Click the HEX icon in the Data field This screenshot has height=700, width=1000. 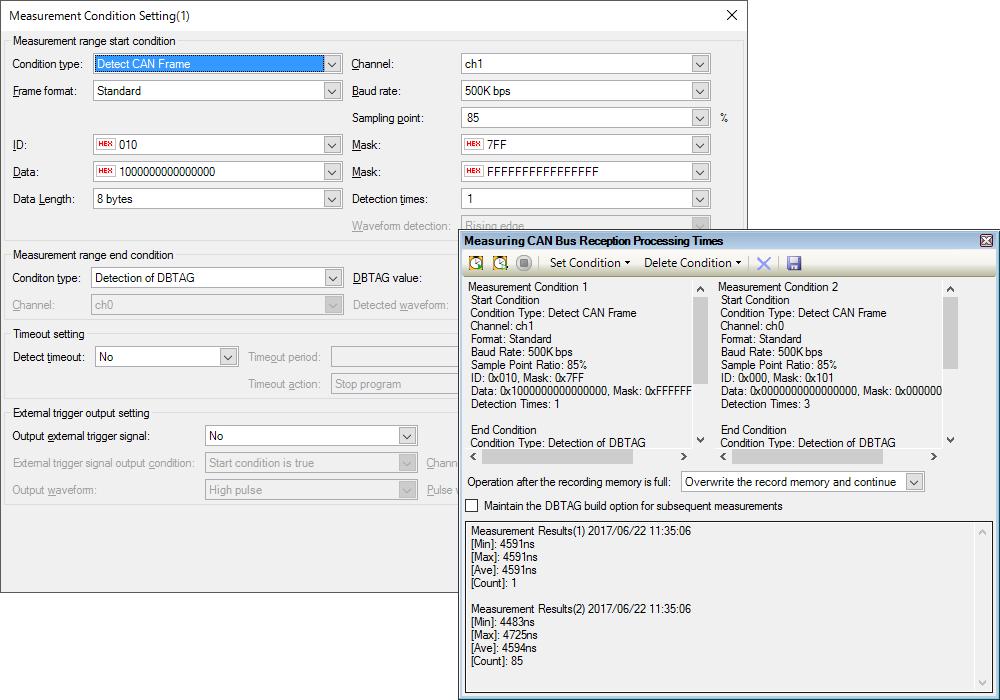click(x=106, y=171)
